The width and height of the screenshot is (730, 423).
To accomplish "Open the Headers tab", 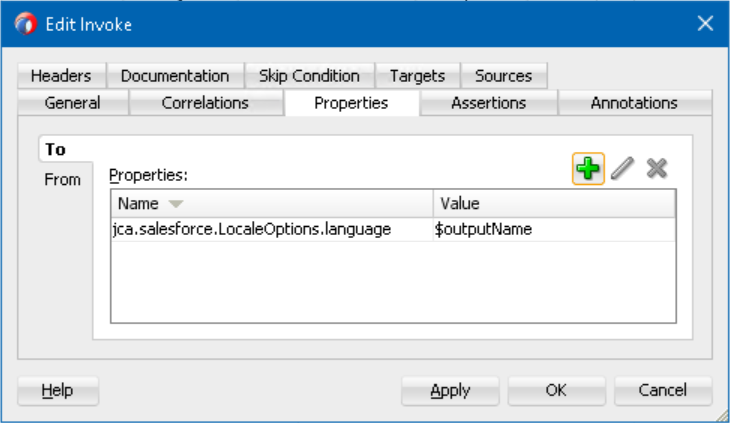I will click(x=61, y=76).
